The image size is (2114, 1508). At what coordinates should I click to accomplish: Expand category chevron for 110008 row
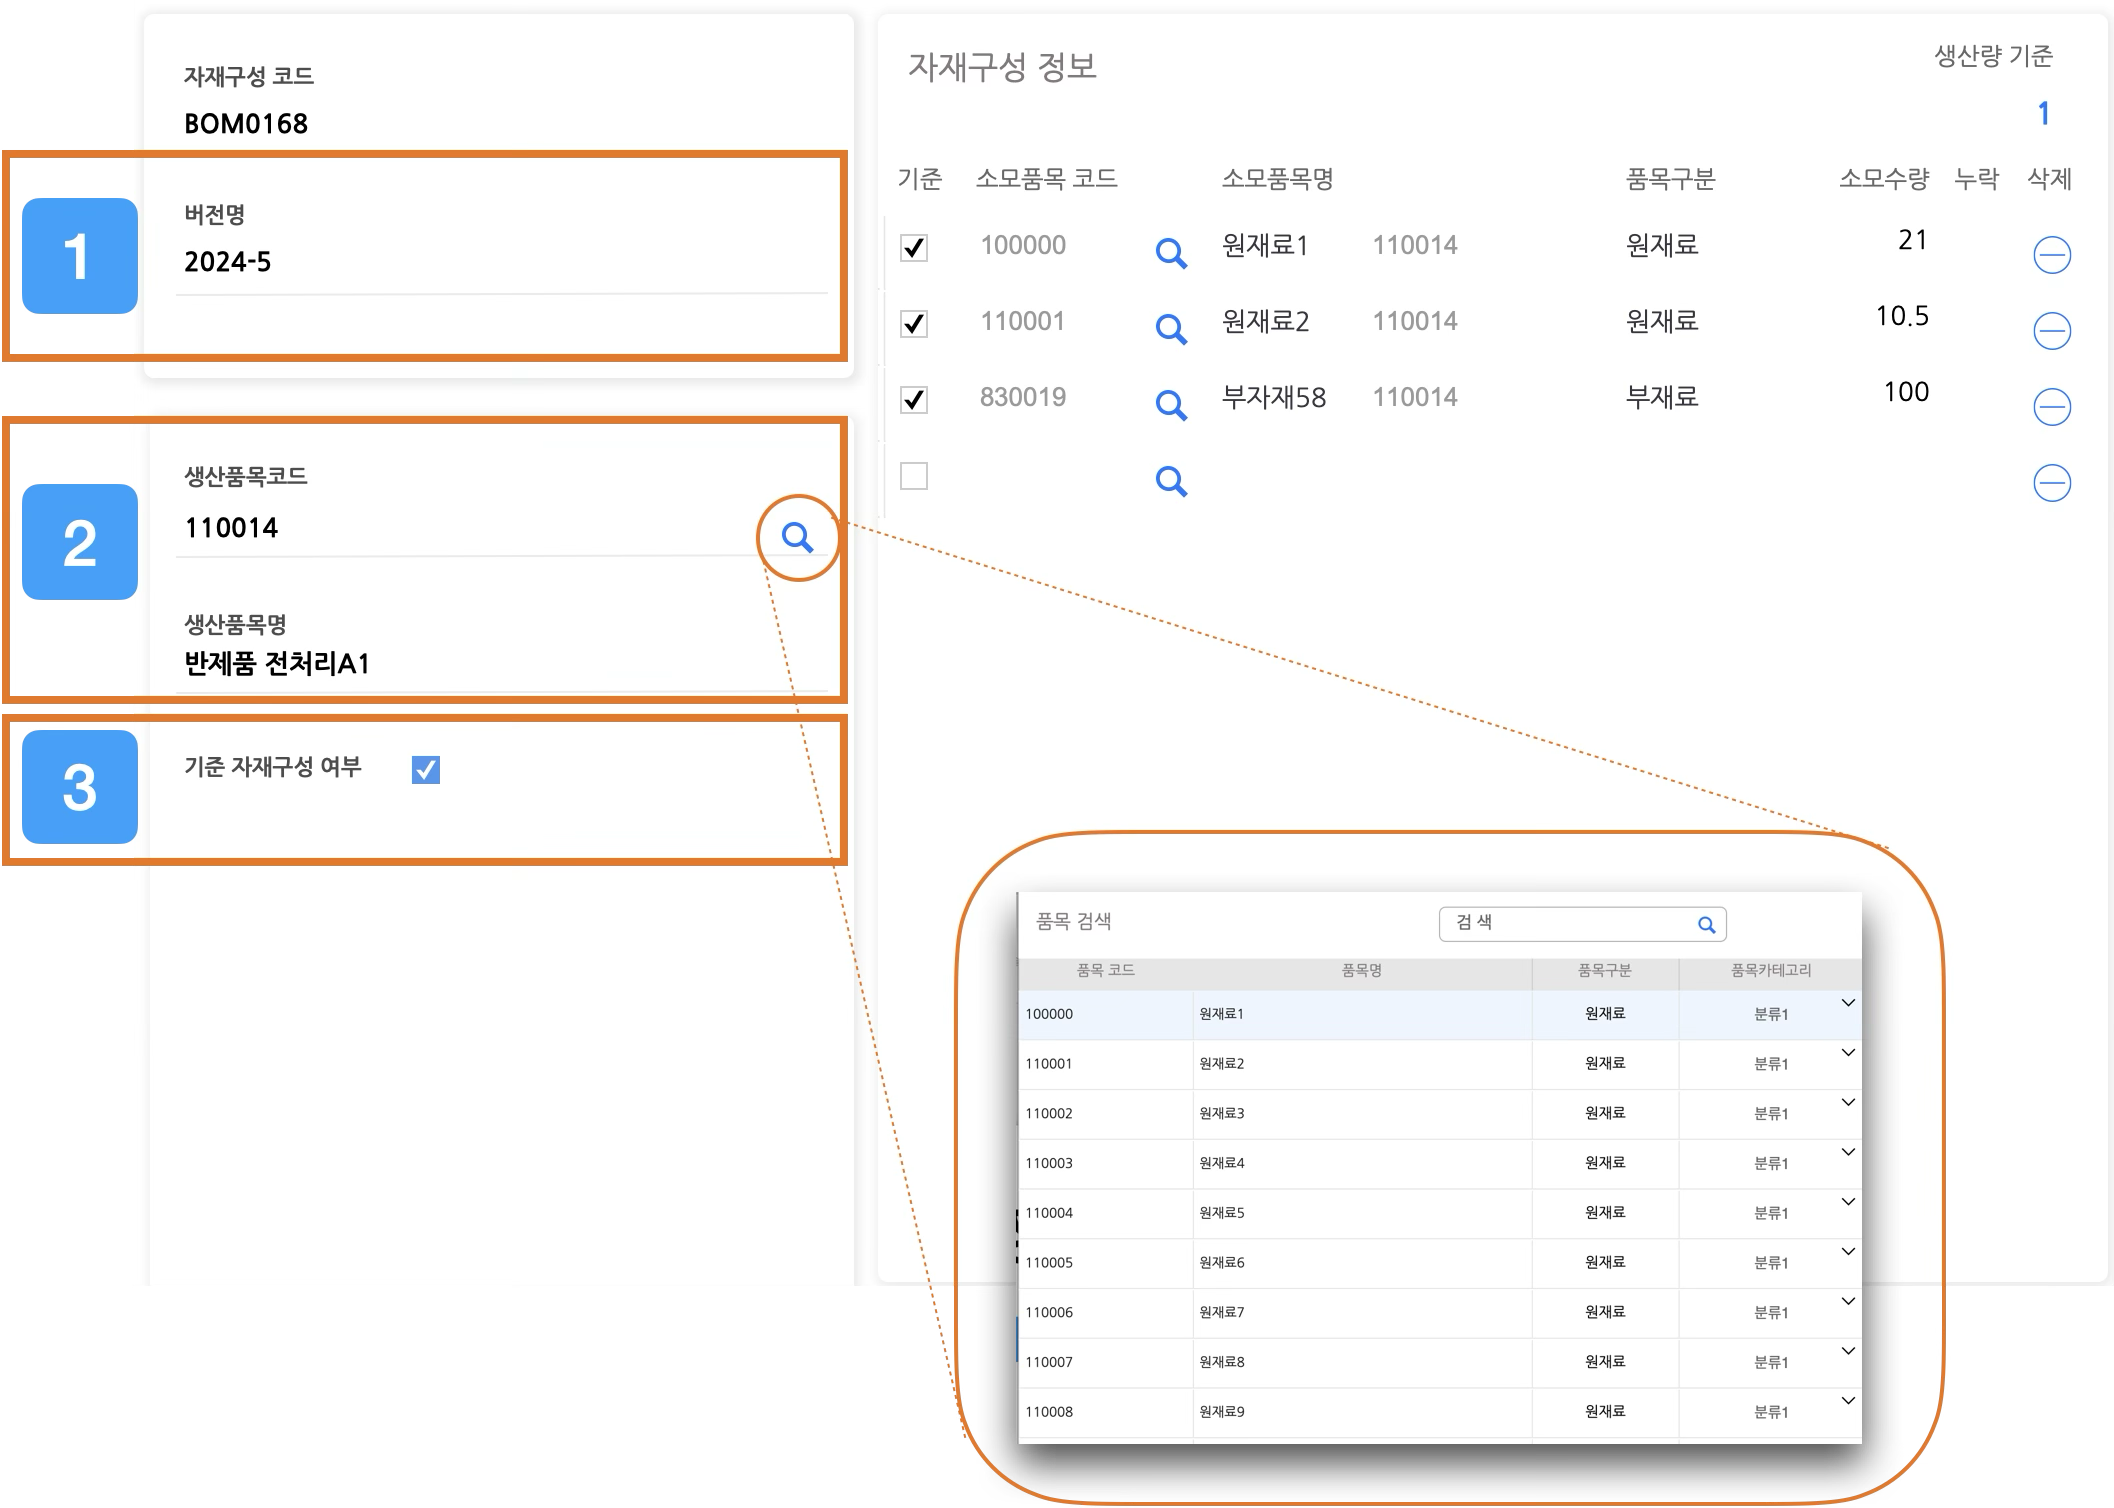tap(1848, 1400)
